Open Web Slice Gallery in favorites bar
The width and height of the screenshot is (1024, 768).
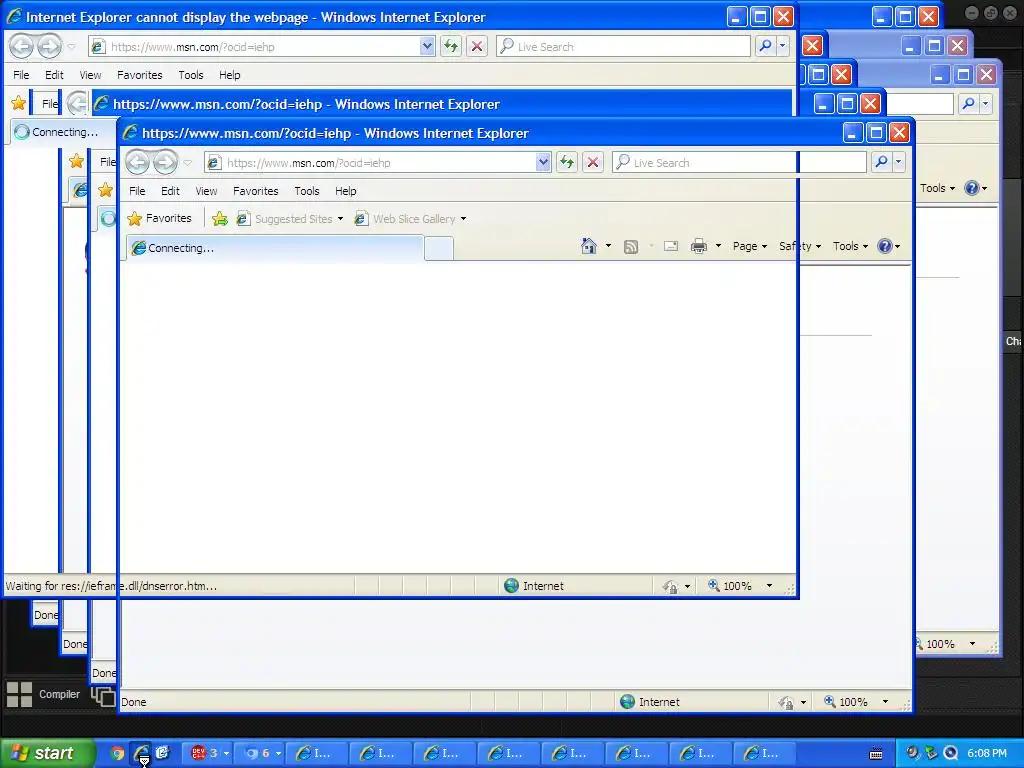(410, 219)
